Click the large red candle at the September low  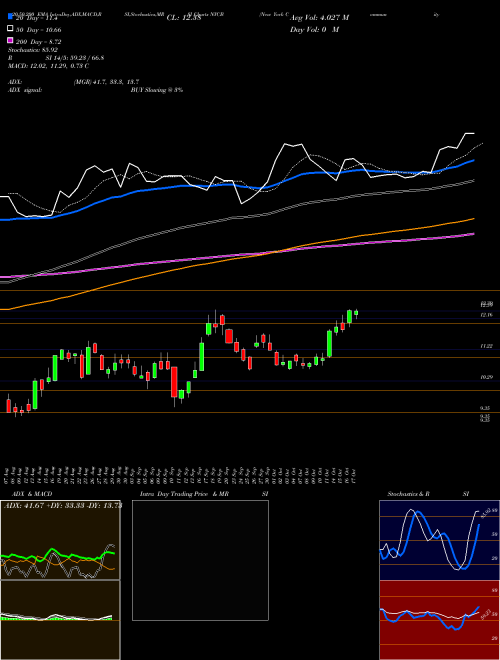point(174,382)
